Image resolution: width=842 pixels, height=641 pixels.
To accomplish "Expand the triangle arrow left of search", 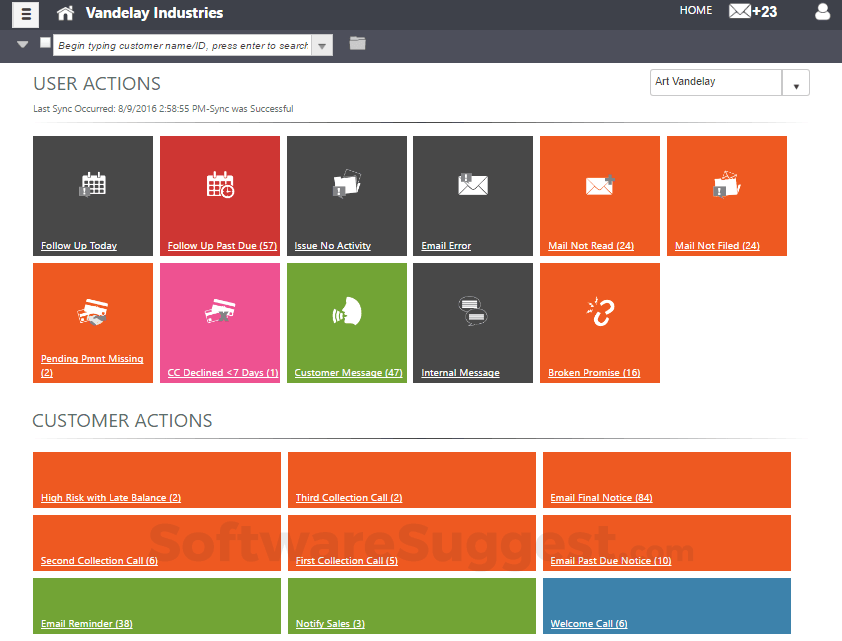I will (x=23, y=45).
